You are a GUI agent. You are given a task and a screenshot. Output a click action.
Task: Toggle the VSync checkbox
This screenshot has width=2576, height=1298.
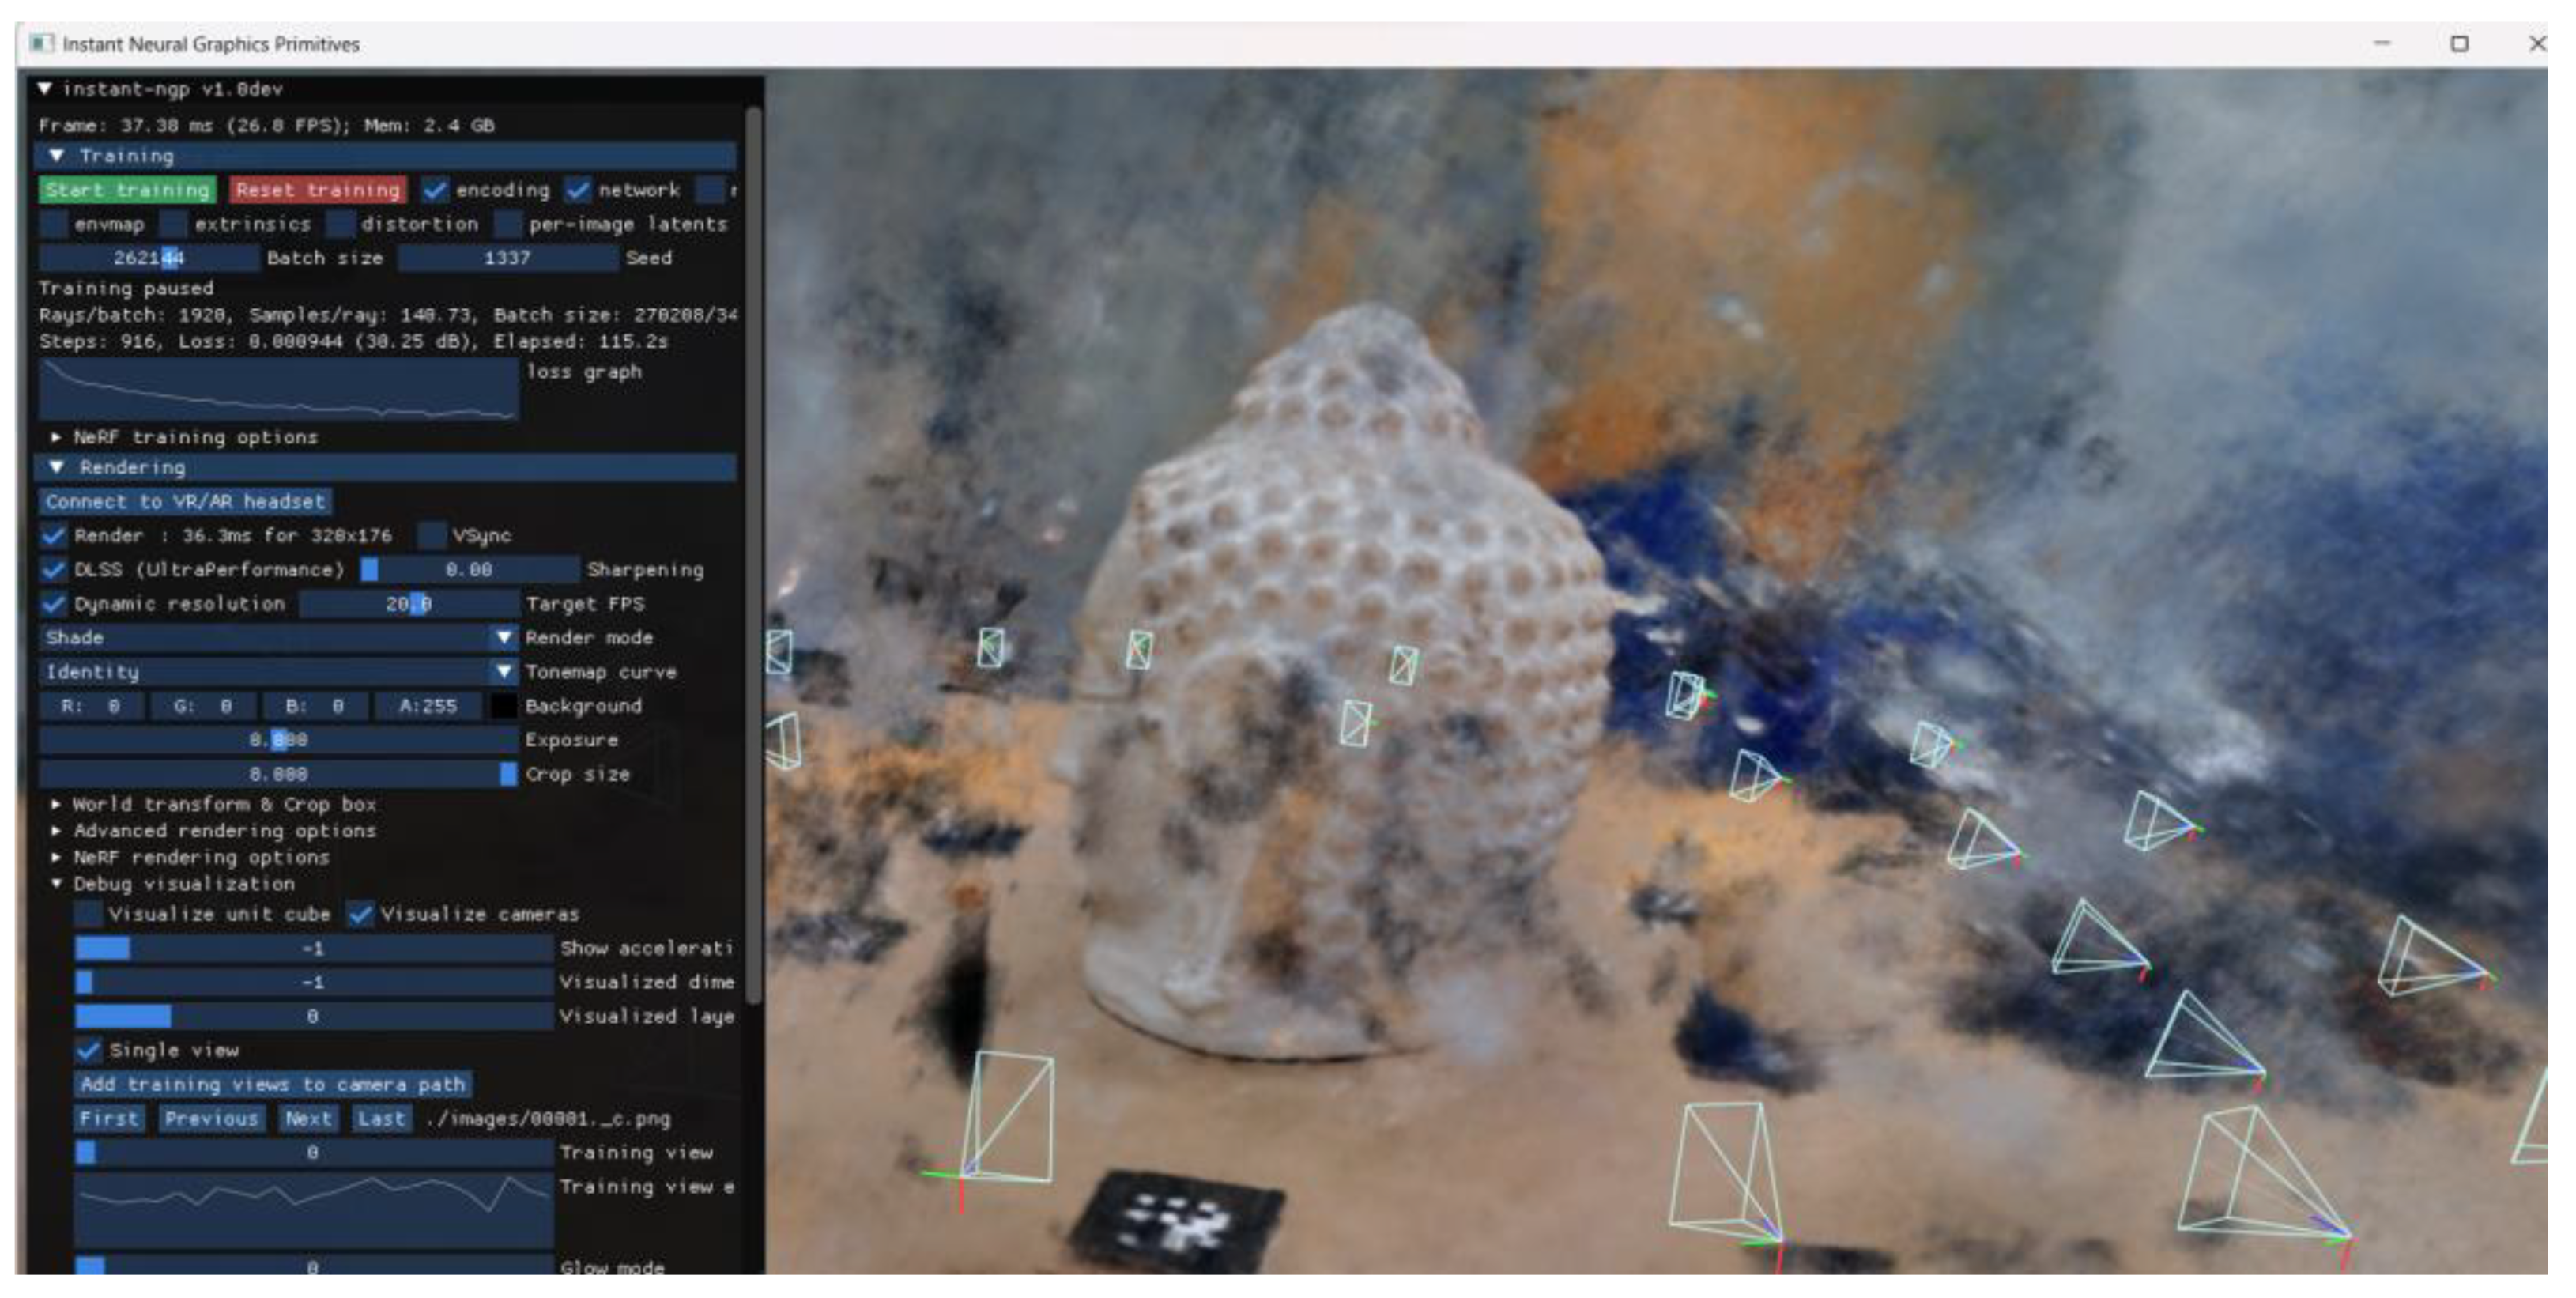[x=432, y=535]
